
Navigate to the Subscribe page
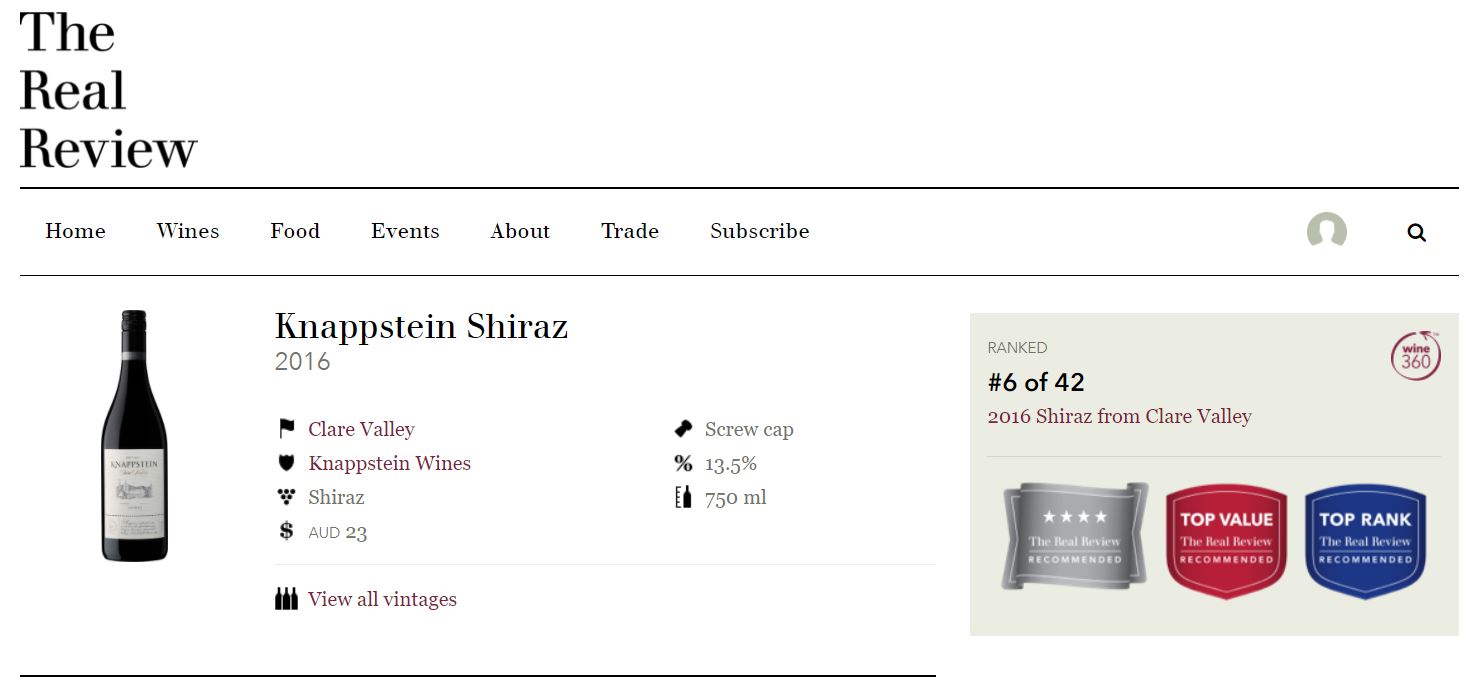[759, 231]
